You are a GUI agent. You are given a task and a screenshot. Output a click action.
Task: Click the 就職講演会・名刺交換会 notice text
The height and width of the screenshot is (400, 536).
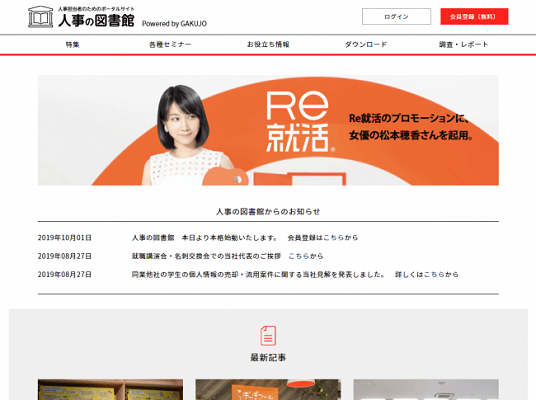point(206,256)
